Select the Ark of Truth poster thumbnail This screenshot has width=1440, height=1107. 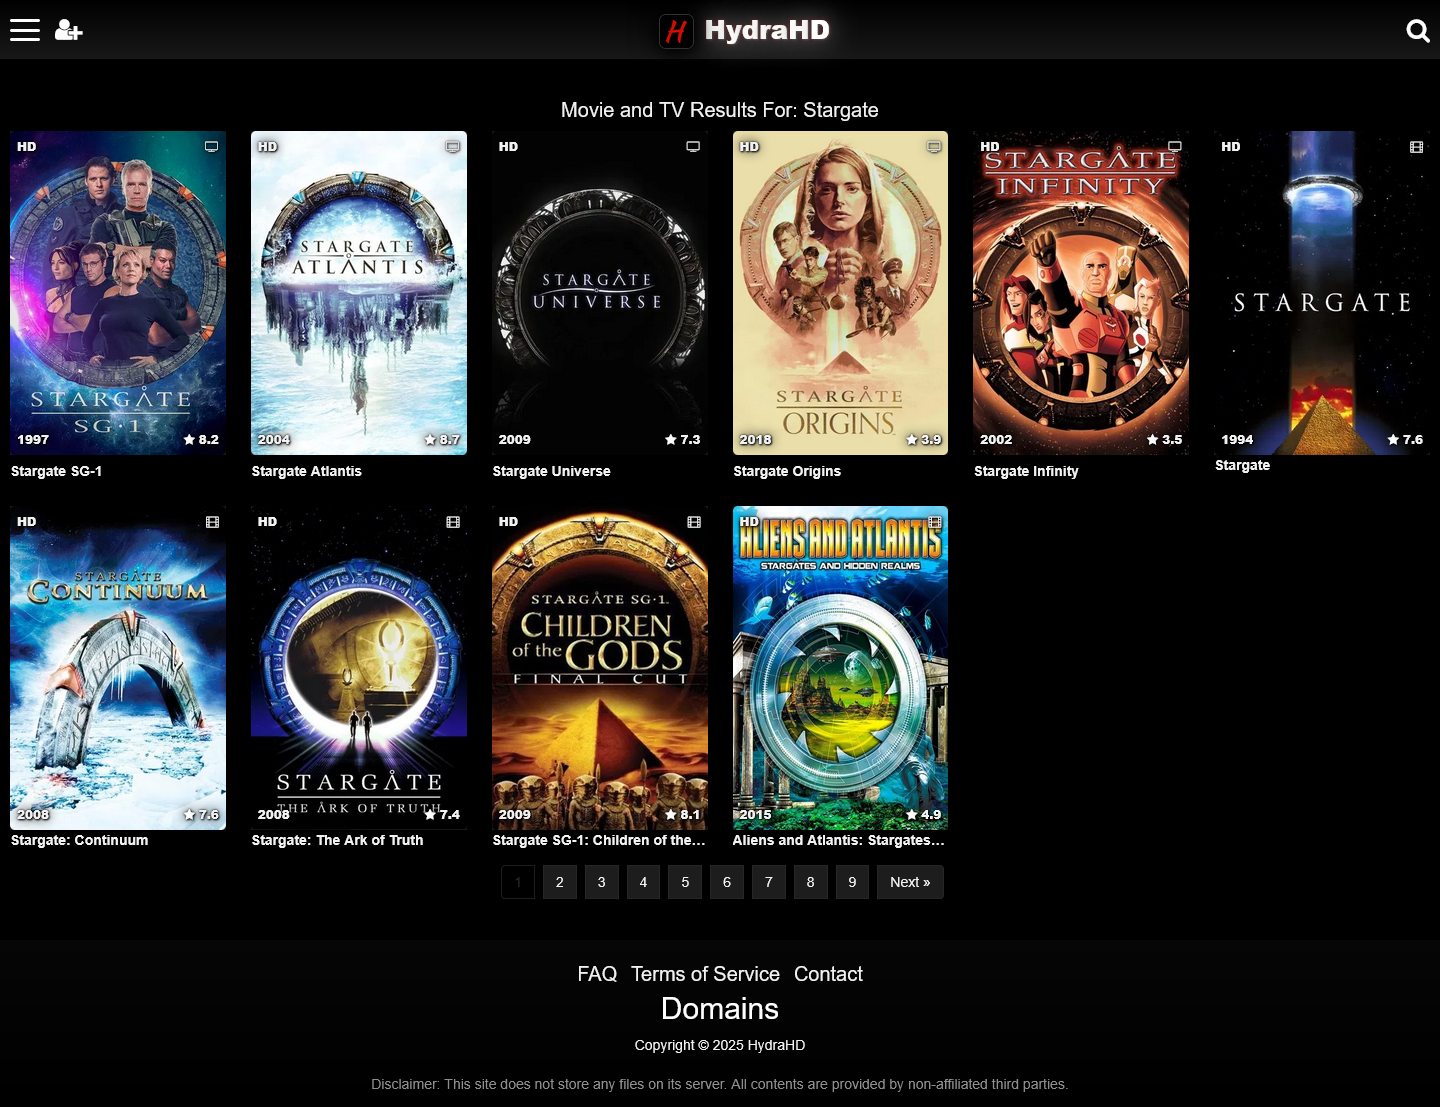coord(359,668)
